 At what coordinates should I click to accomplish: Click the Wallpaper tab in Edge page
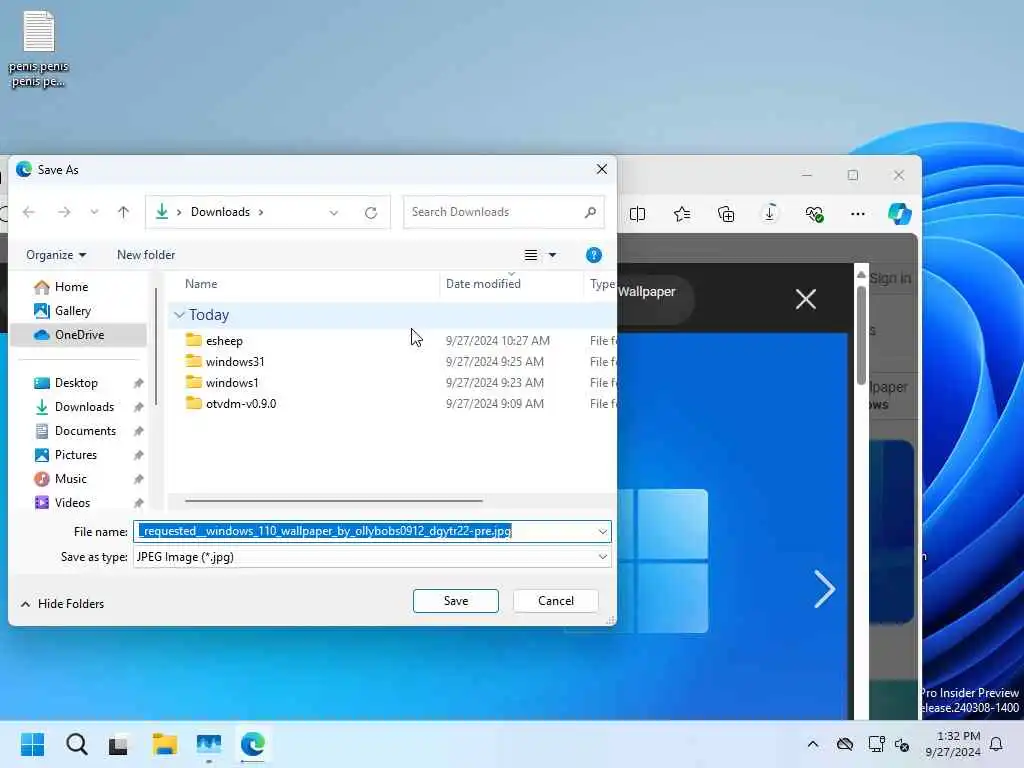(647, 292)
